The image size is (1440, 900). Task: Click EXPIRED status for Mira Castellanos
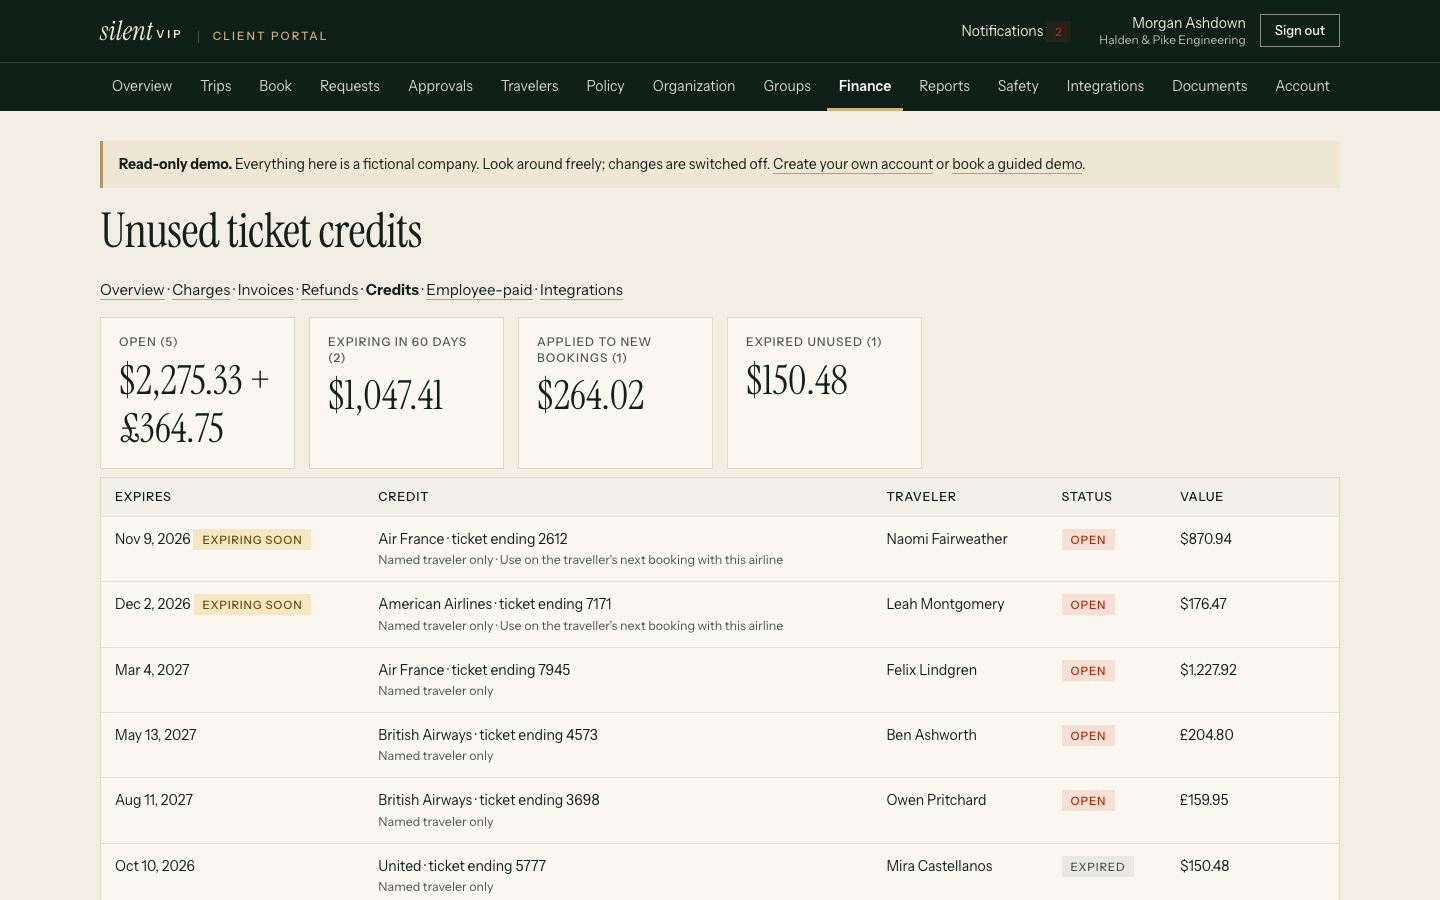(1097, 867)
